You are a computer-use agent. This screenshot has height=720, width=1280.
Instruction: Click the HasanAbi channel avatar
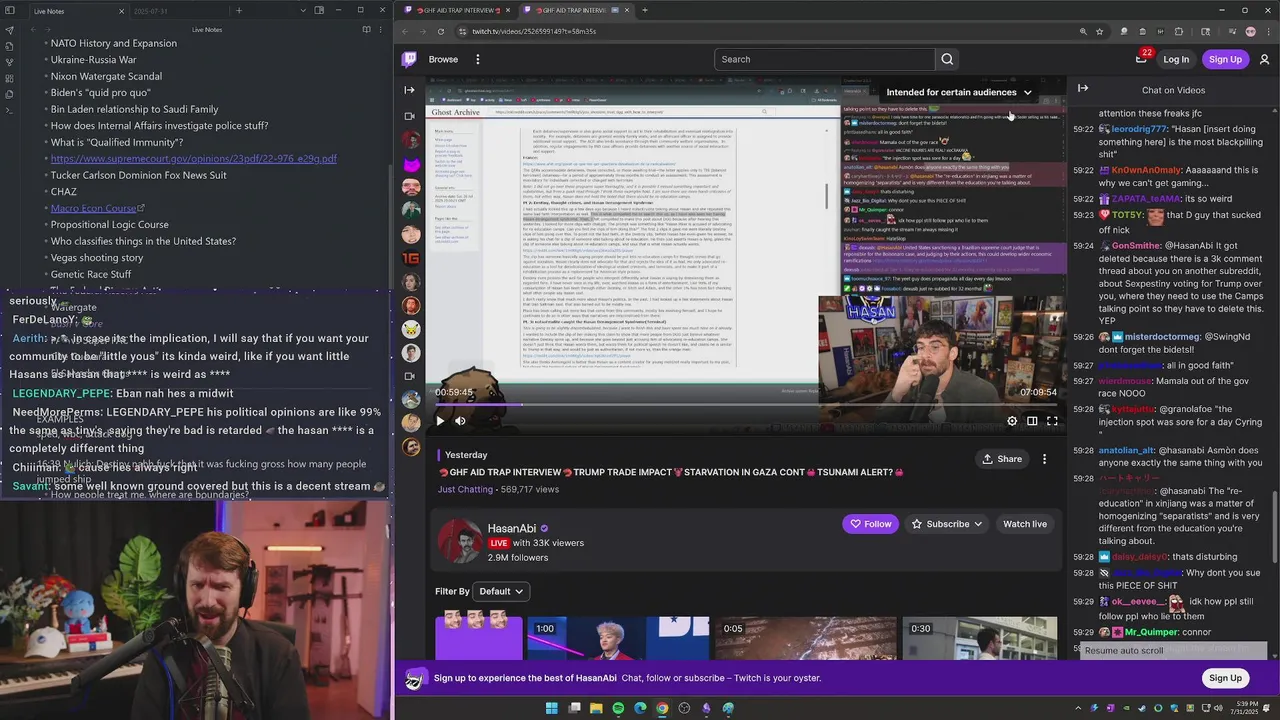[x=460, y=541]
